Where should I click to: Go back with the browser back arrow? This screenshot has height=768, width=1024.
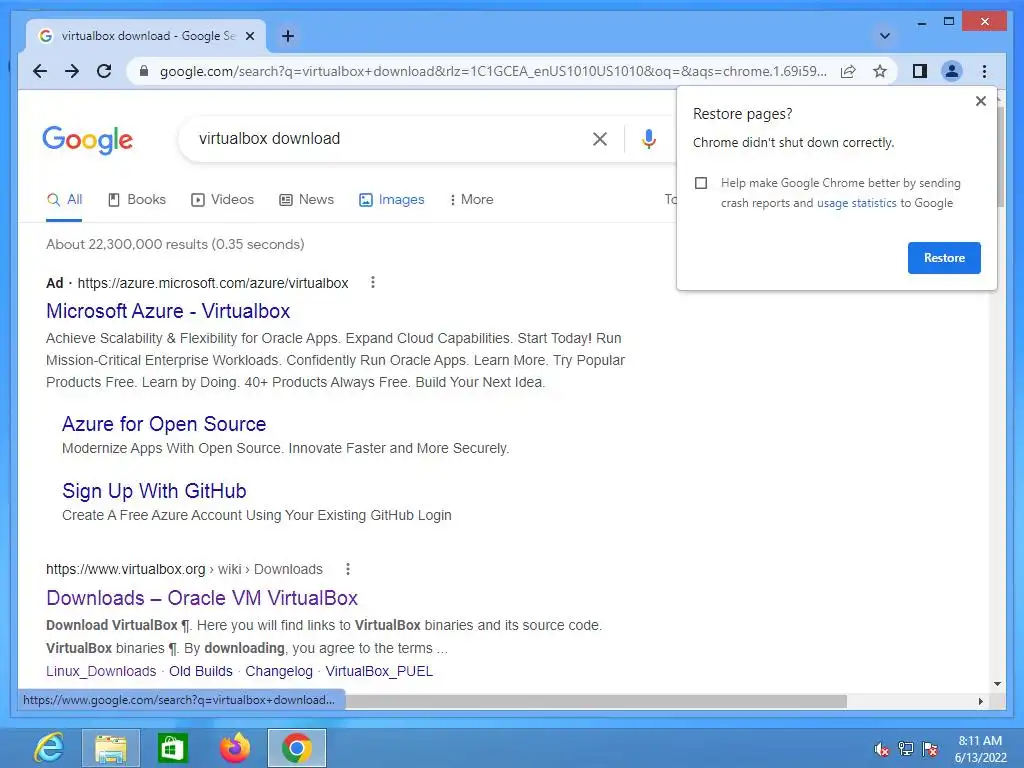40,71
